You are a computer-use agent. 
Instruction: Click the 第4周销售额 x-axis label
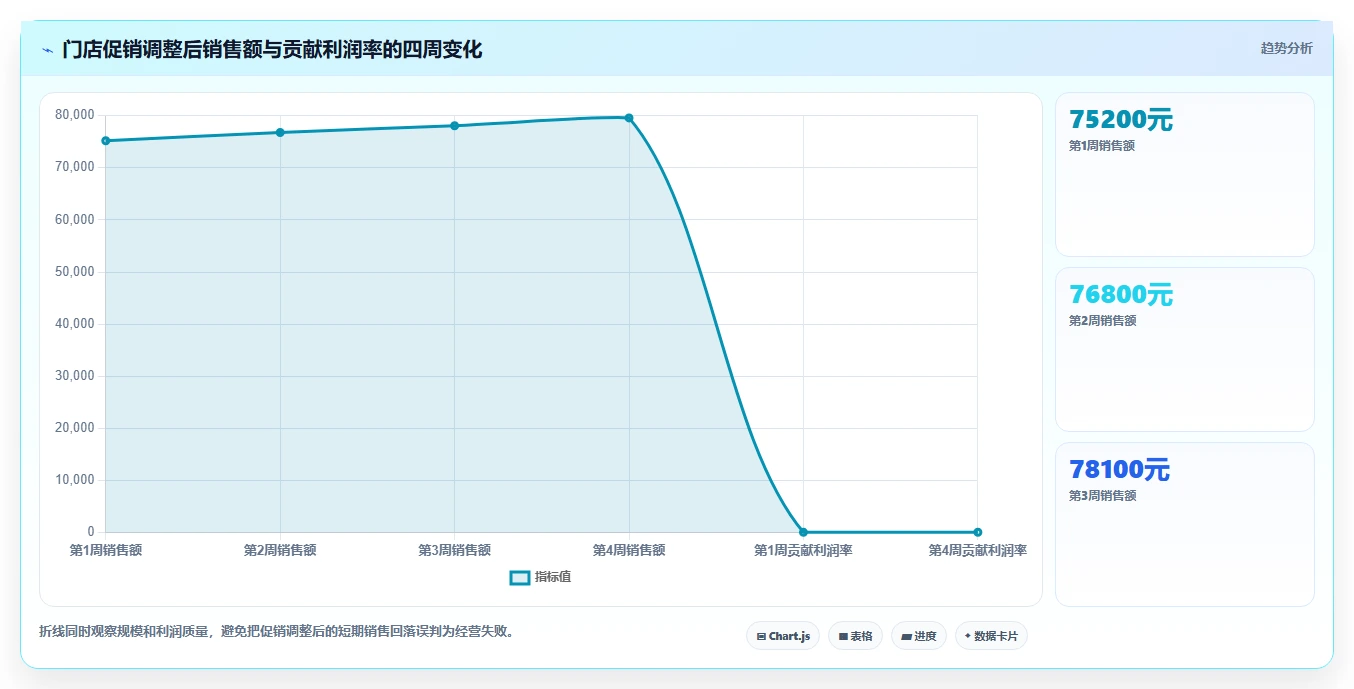(629, 550)
